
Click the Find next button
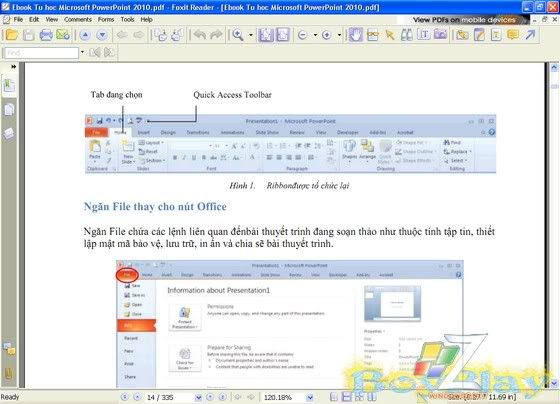coord(109,53)
